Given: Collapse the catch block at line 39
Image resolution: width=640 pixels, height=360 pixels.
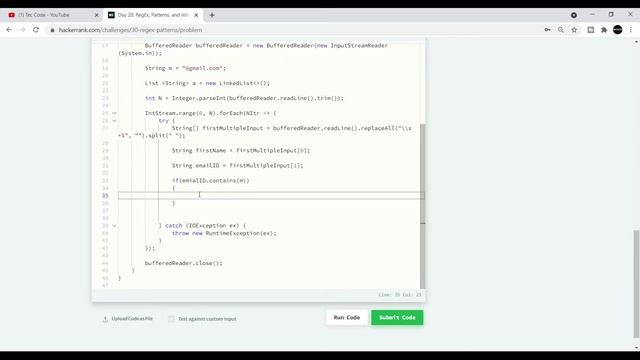Looking at the screenshot, I should [x=114, y=226].
